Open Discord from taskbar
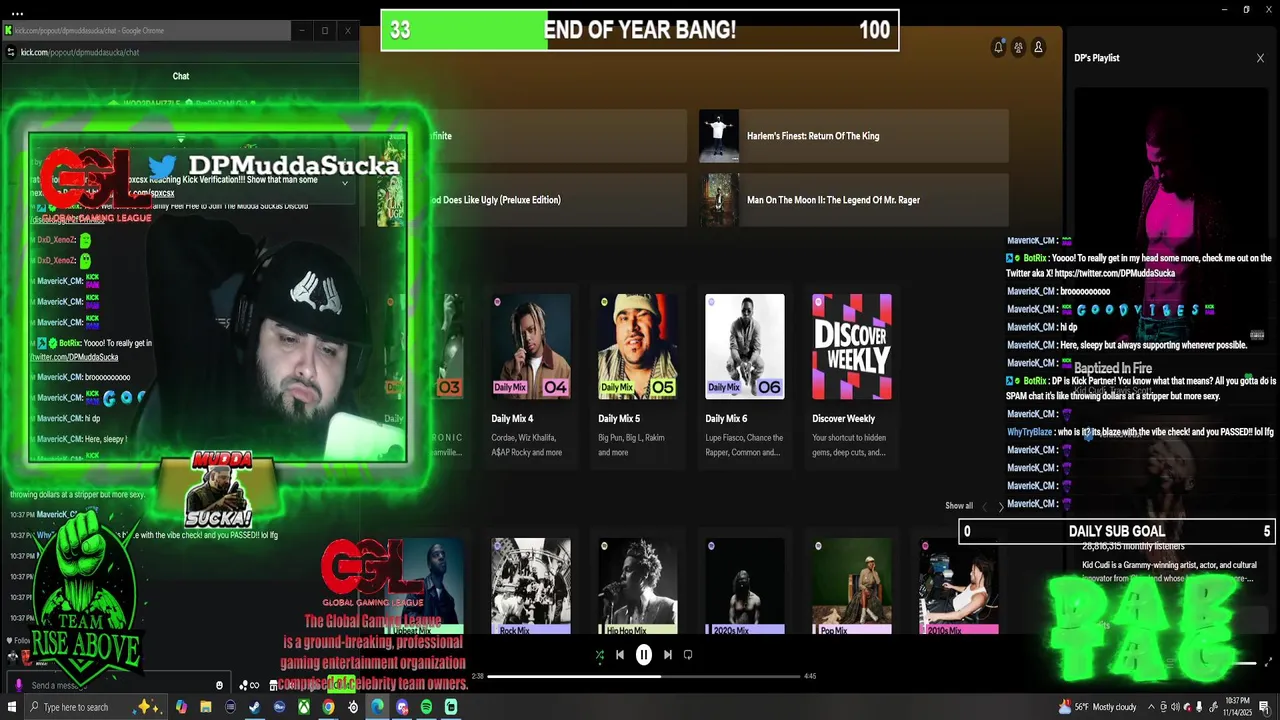 tap(402, 707)
